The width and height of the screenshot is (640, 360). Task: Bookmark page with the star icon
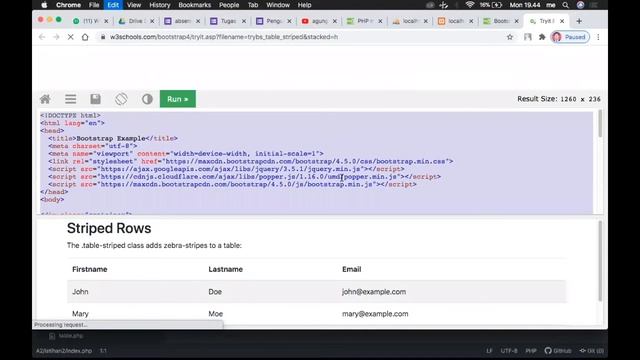click(510, 37)
